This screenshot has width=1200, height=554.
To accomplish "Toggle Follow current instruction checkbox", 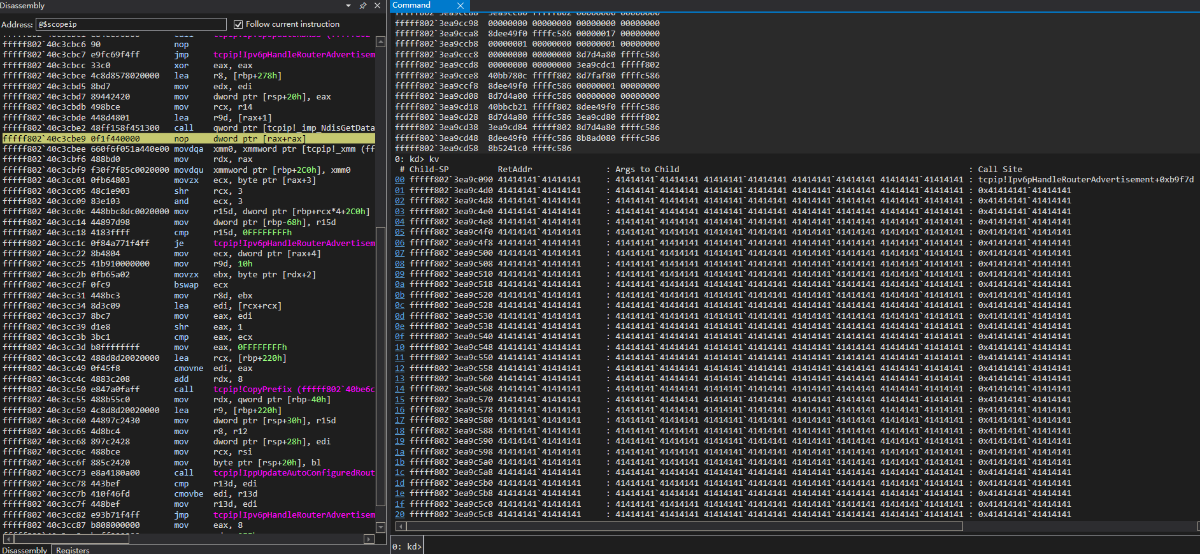I will [238, 24].
